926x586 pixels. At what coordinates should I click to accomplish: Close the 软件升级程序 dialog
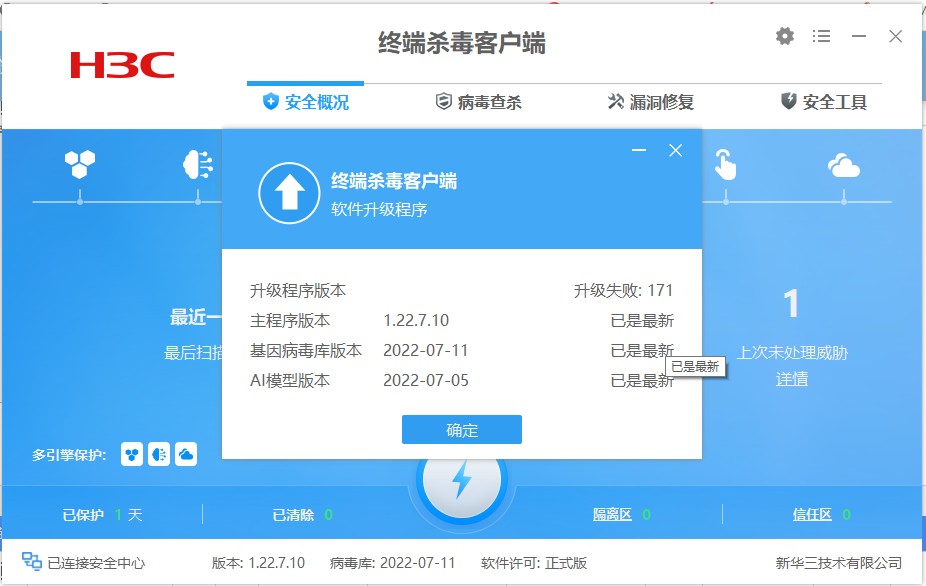pos(676,151)
